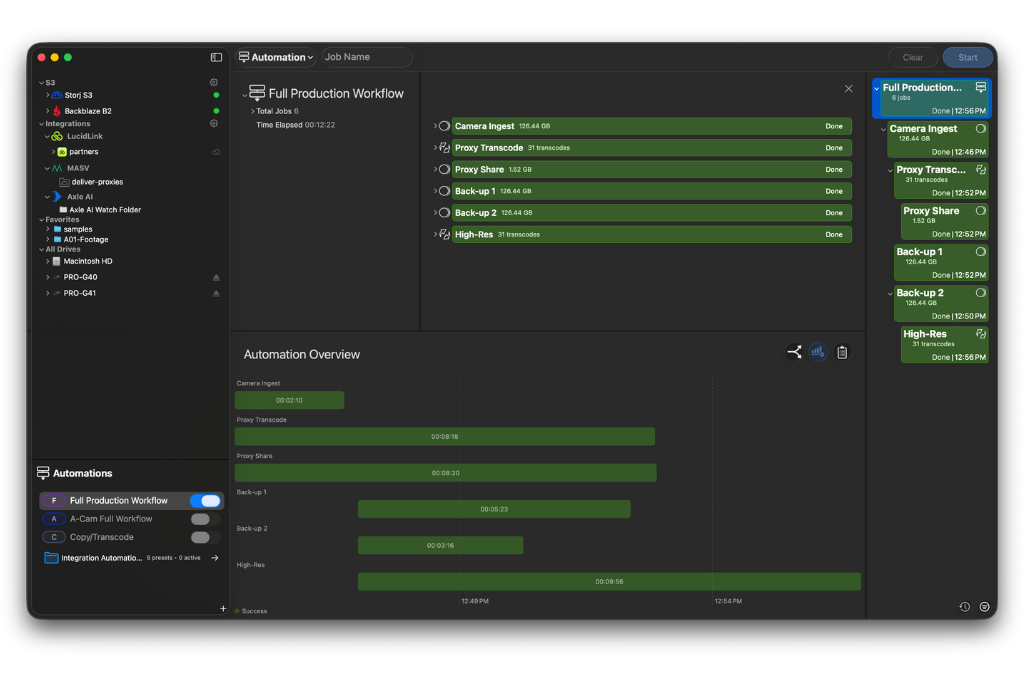This screenshot has height=683, width=1024.
Task: Open Integration Automations presets arrow
Action: click(214, 558)
